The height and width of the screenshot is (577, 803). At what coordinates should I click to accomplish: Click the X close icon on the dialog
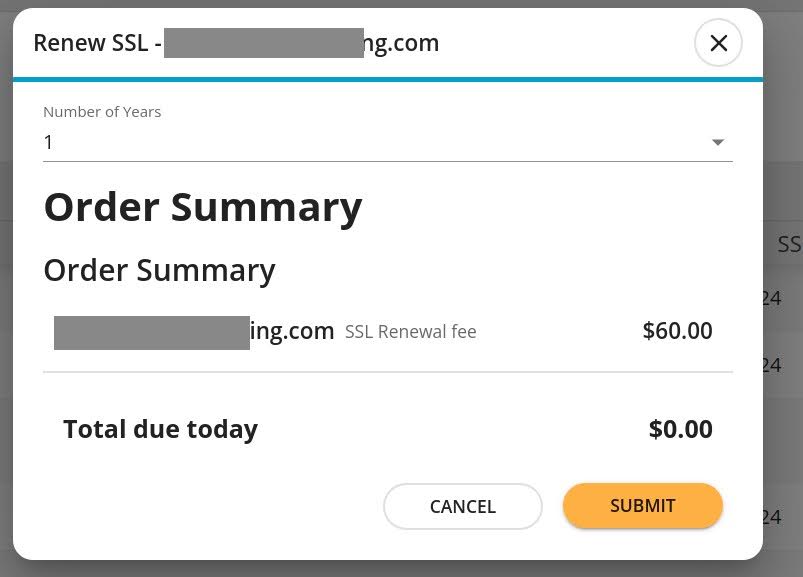tap(718, 43)
